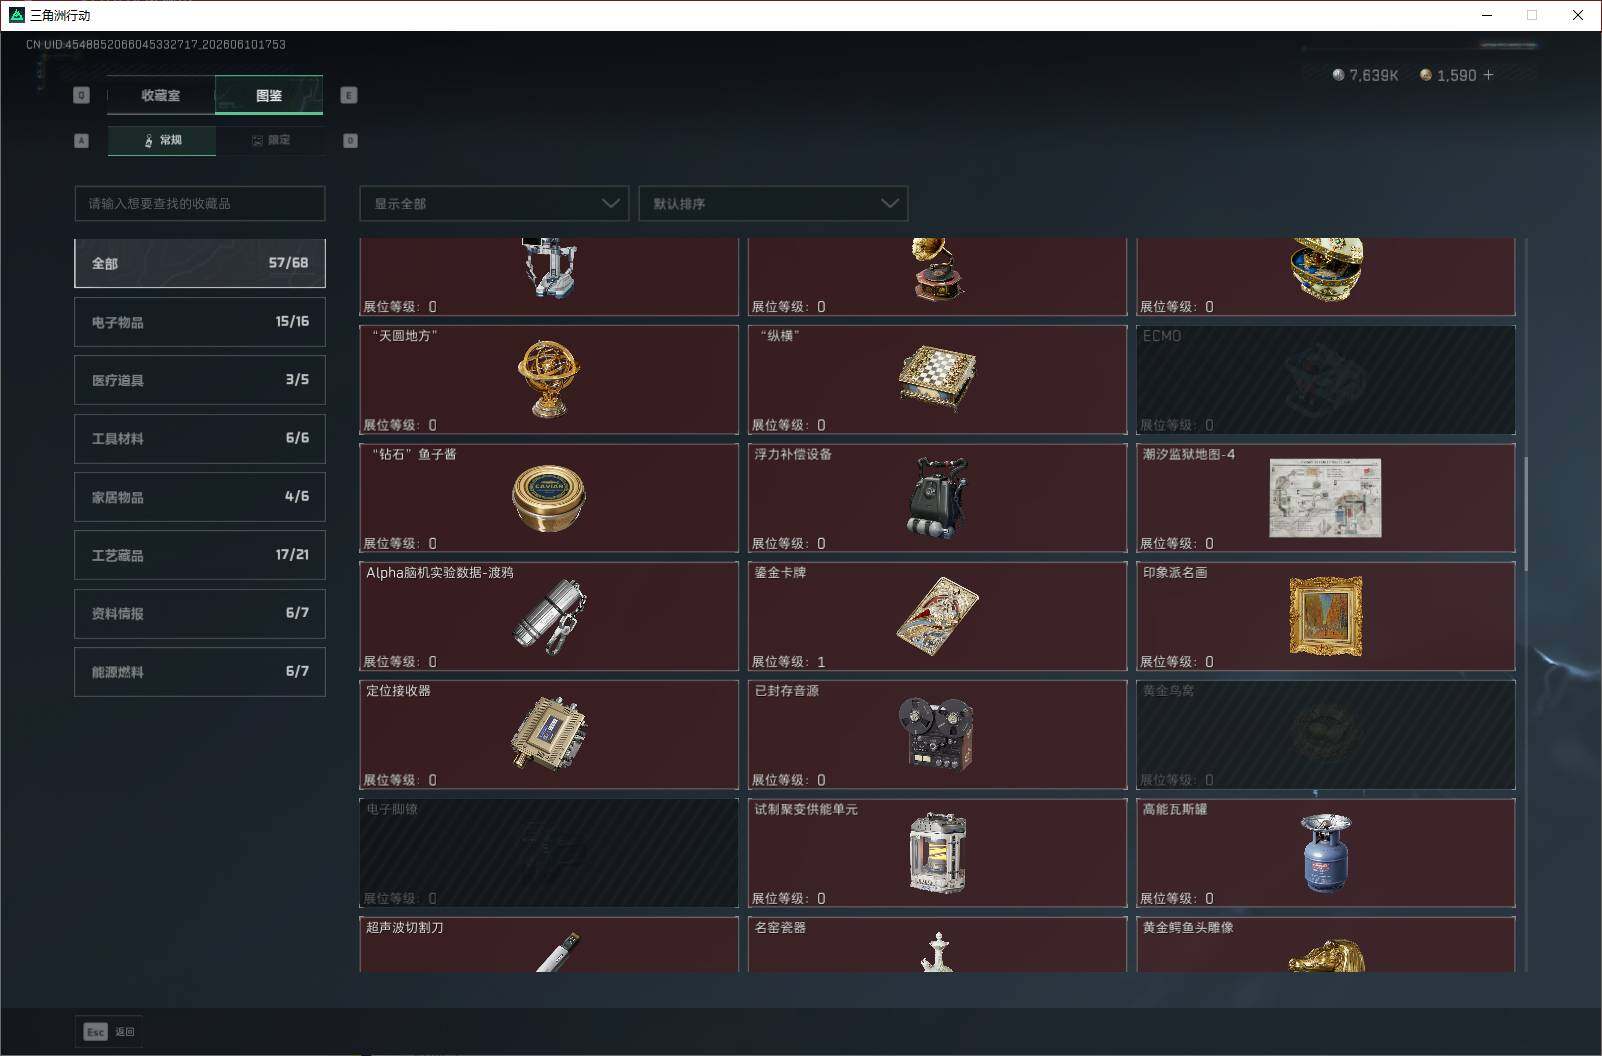The width and height of the screenshot is (1602, 1056).
Task: Open the locked 黄金鸟窝 card
Action: (x=1326, y=735)
